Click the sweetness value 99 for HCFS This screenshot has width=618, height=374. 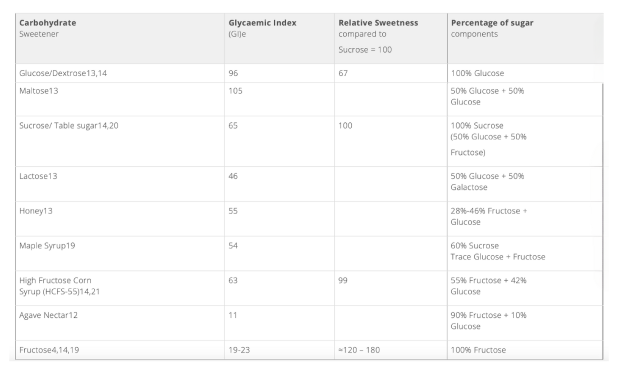click(x=343, y=281)
